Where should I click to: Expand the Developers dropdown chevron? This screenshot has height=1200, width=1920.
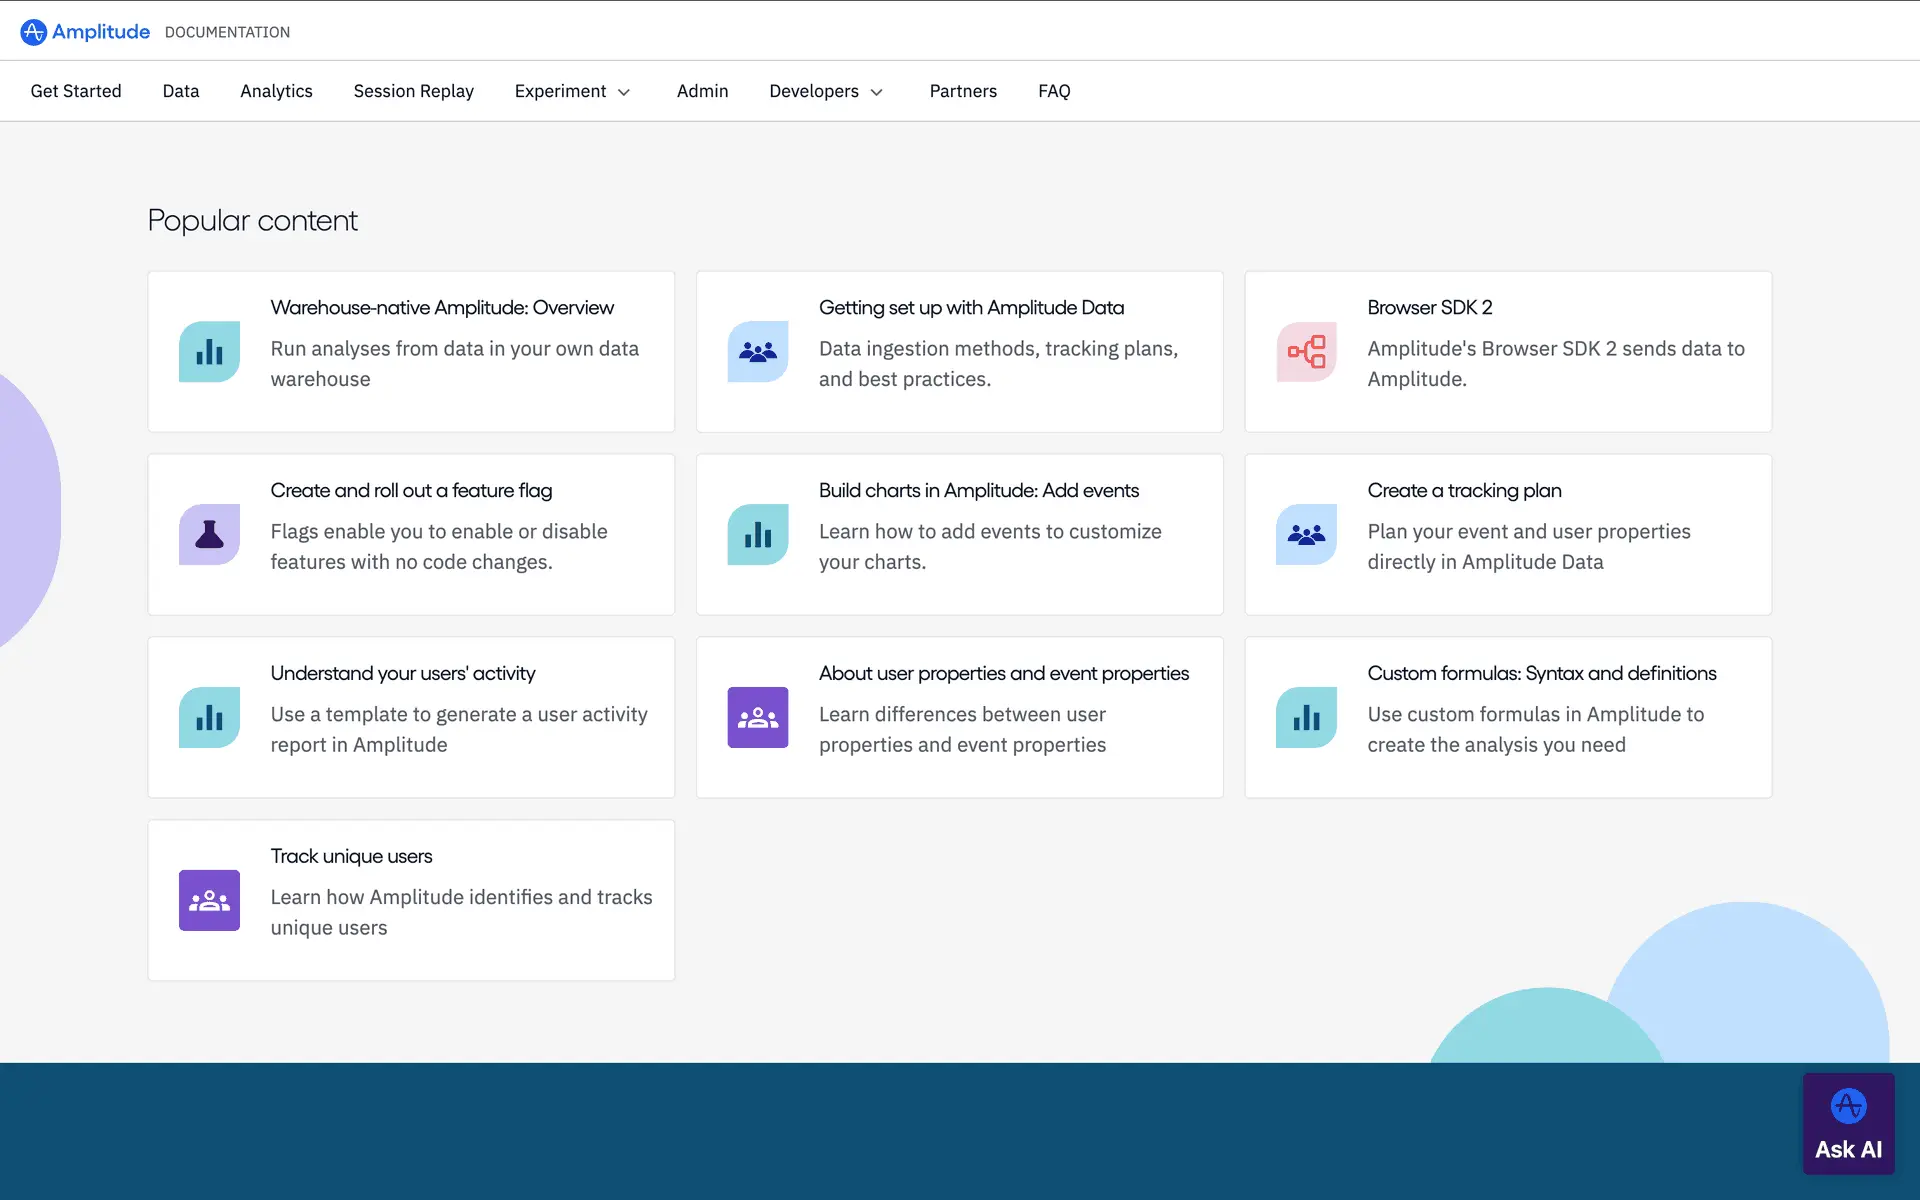[x=877, y=92]
